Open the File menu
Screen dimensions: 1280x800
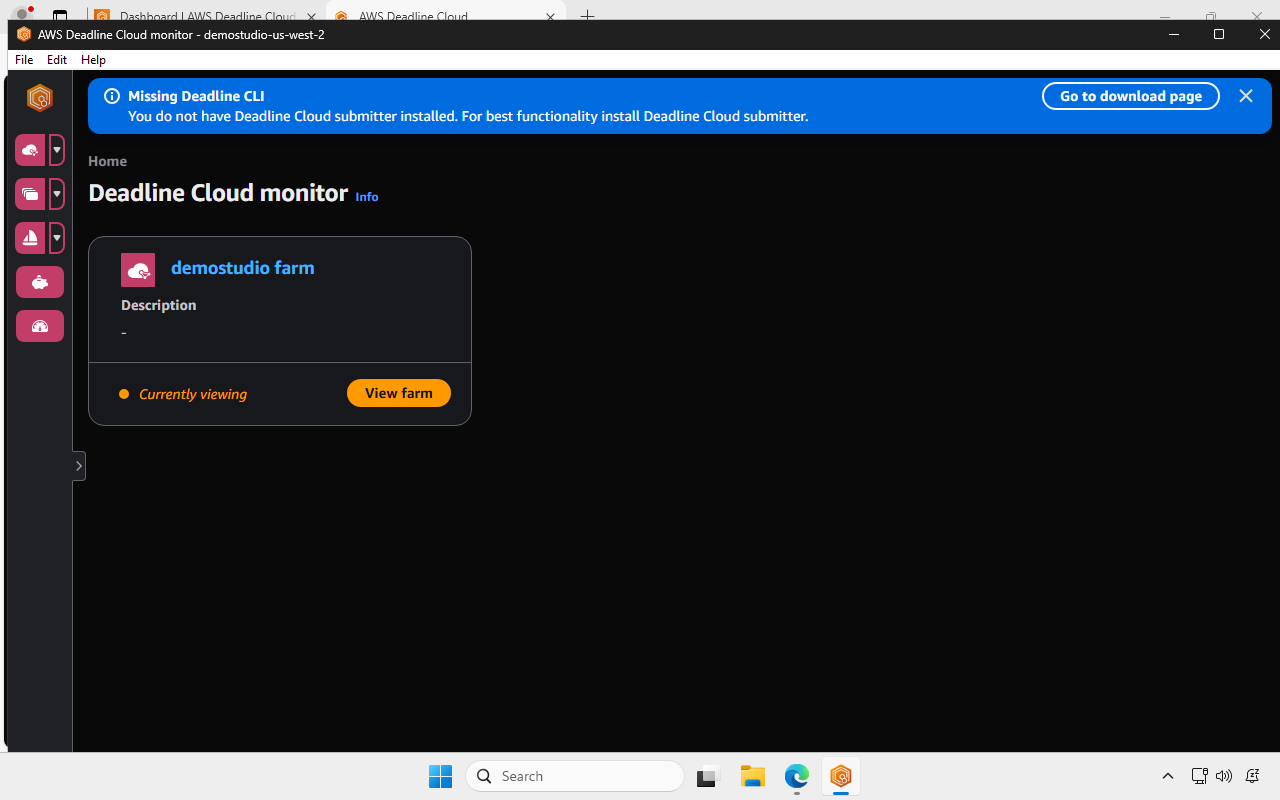[x=23, y=59]
